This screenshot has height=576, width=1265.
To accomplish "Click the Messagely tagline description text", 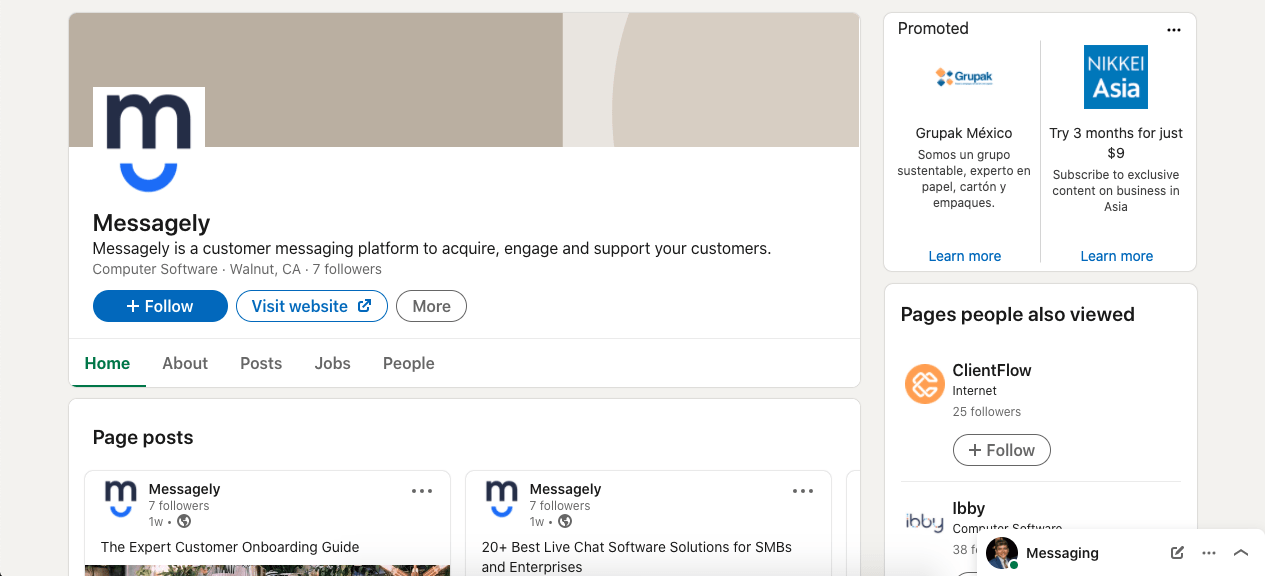I will (x=432, y=248).
